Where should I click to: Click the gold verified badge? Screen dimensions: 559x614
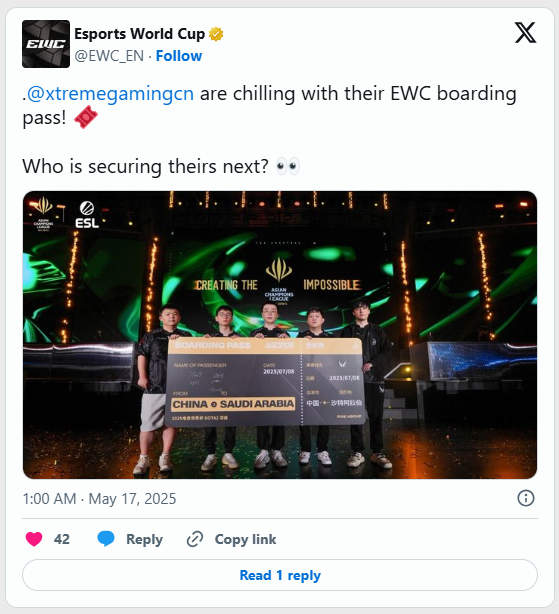point(216,34)
